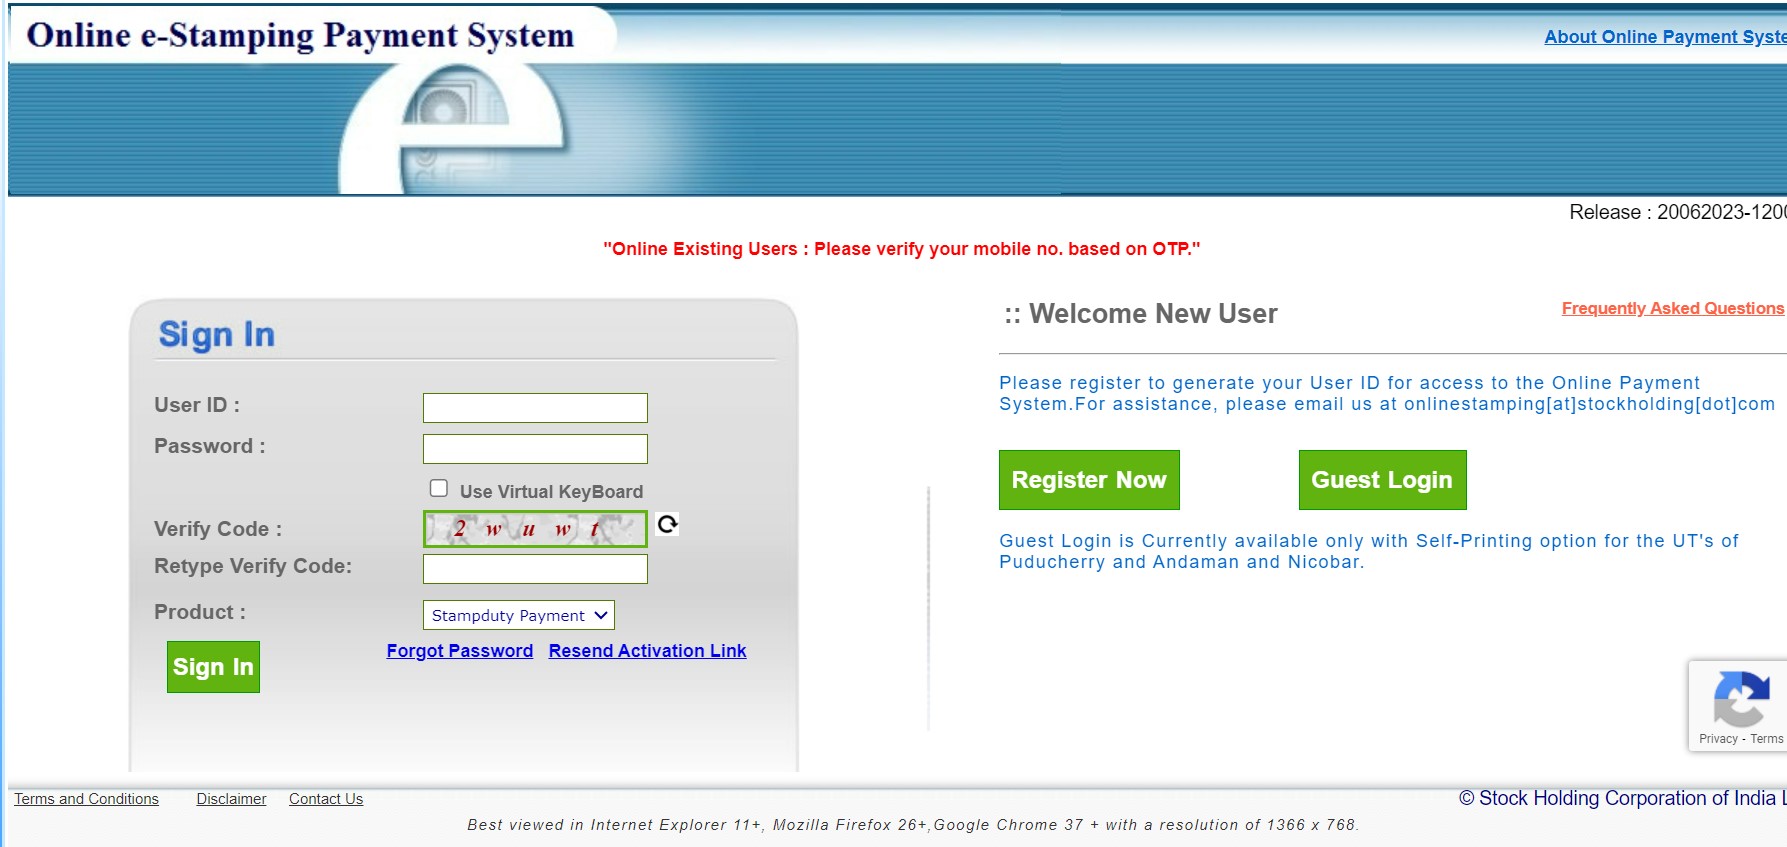Go to Contact Us
The image size is (1787, 847).
coord(326,799)
